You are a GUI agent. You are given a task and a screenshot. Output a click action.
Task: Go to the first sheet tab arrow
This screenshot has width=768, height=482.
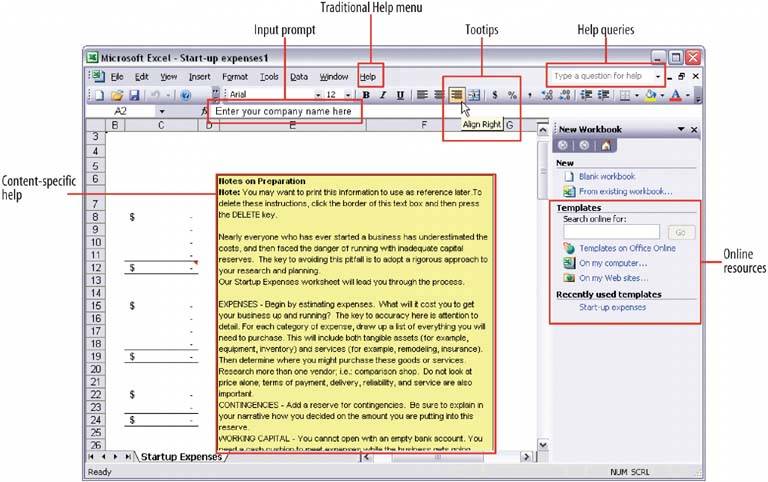(91, 457)
